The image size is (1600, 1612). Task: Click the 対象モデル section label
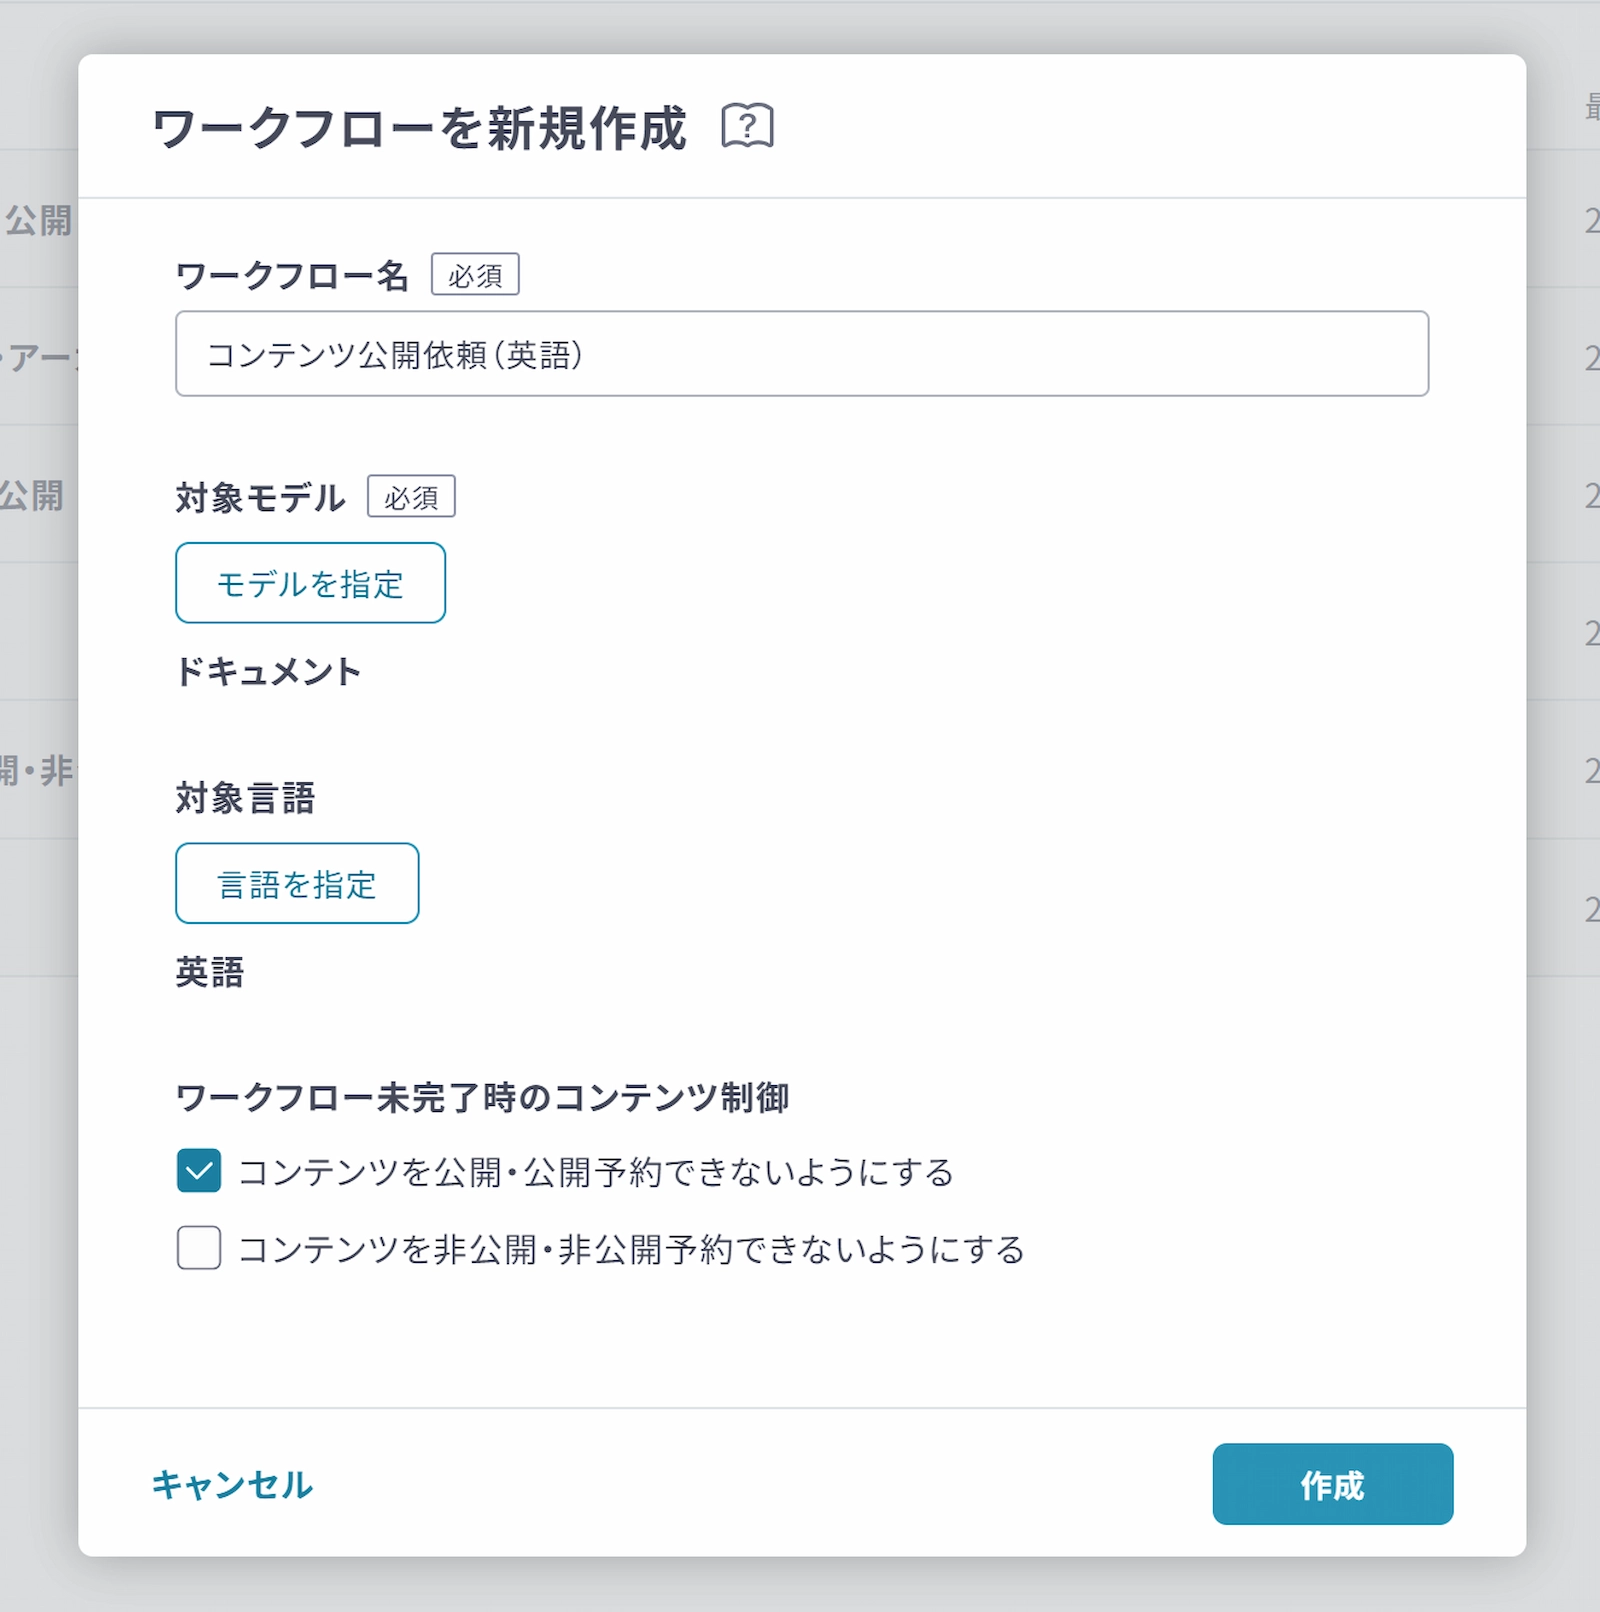tap(260, 497)
